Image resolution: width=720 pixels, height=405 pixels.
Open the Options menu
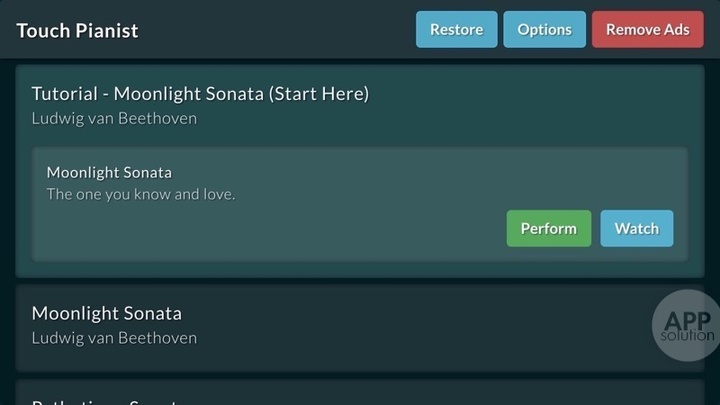545,30
